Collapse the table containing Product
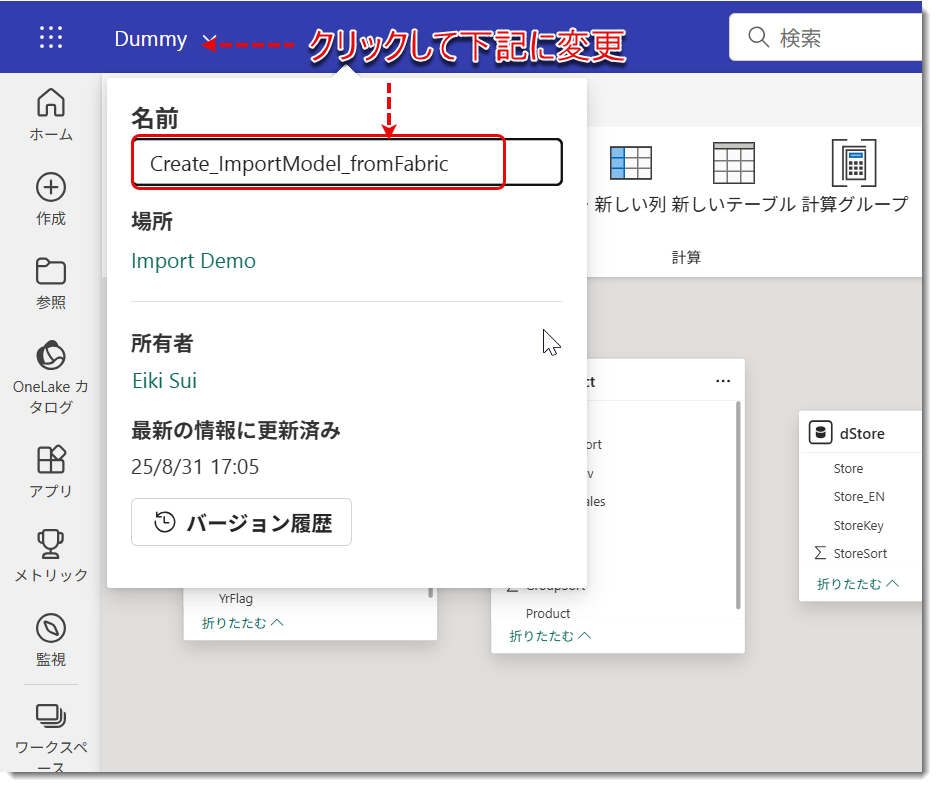This screenshot has width=937, height=787. pos(550,636)
